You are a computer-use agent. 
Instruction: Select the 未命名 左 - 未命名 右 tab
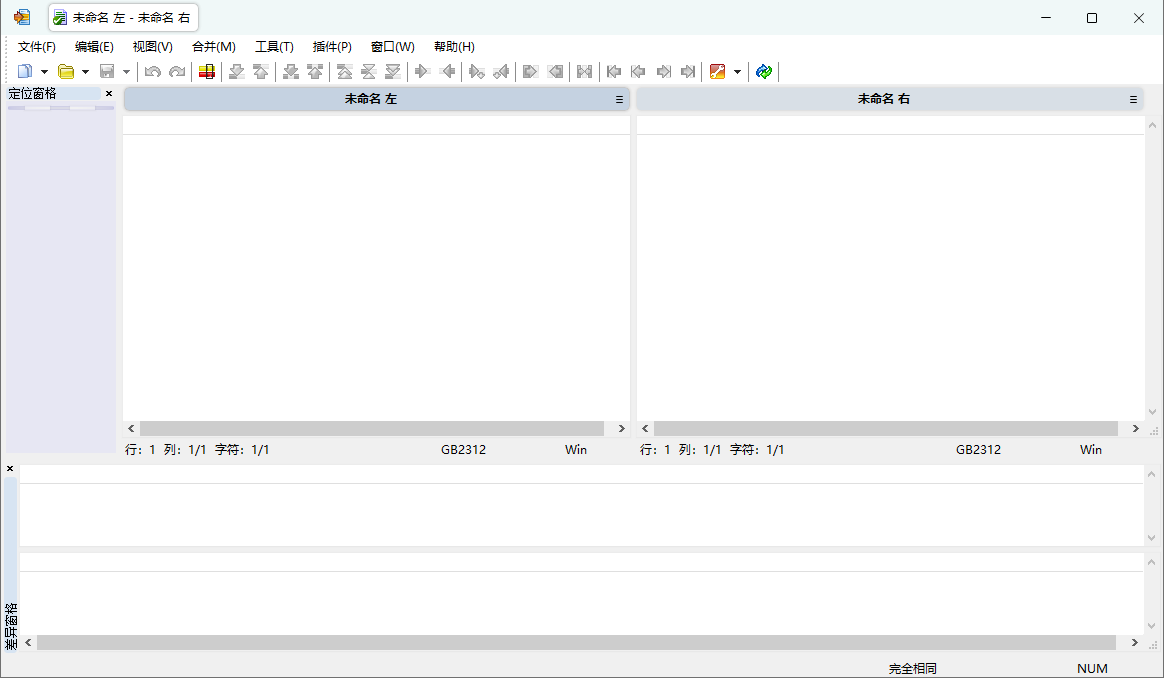123,18
